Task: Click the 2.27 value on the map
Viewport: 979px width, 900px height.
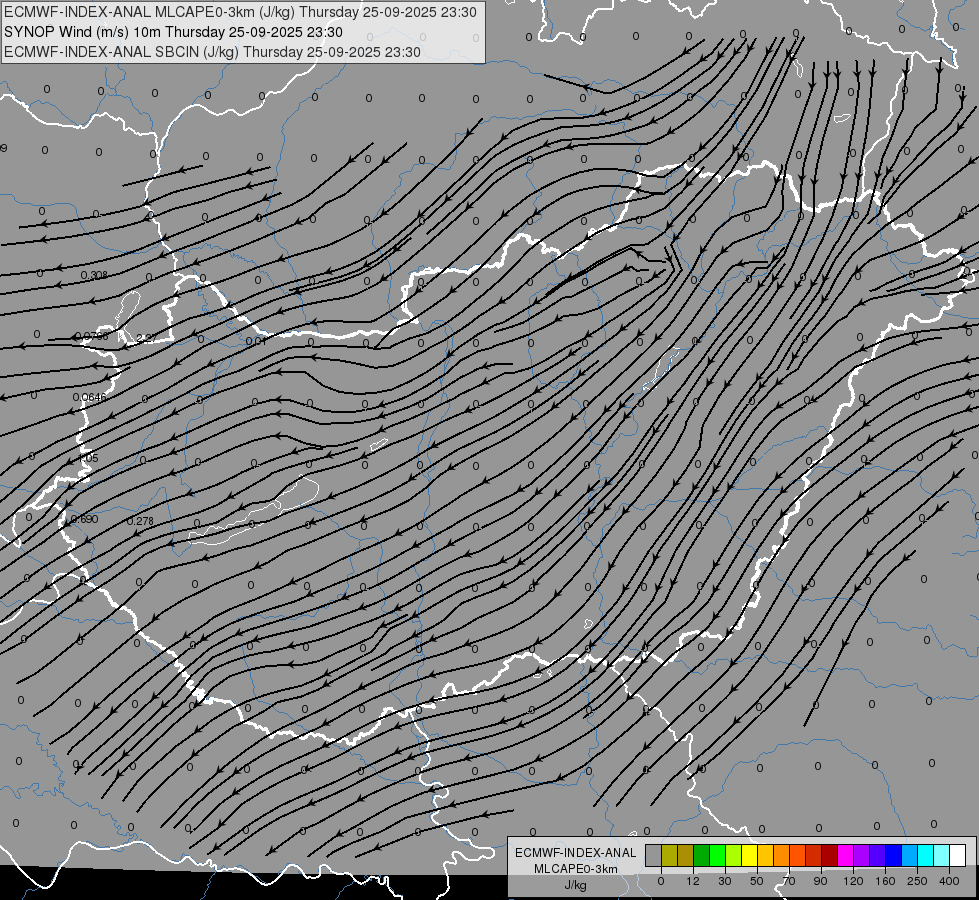Action: point(147,338)
